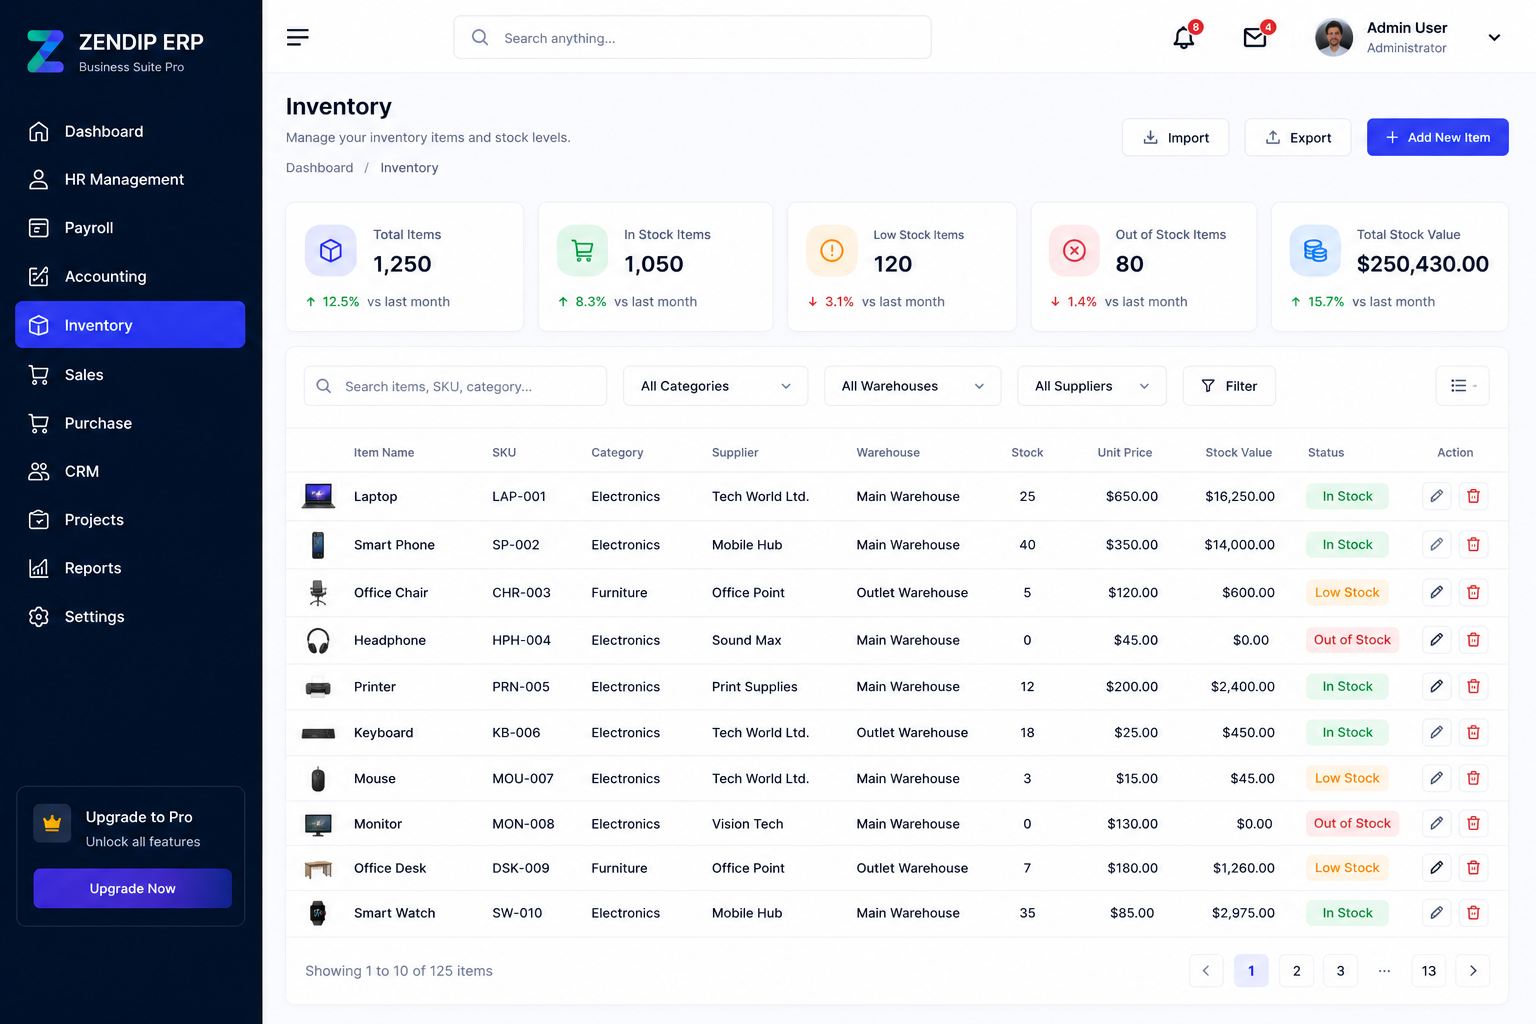Viewport: 1536px width, 1024px height.
Task: Delete the Mouse item
Action: point(1473,778)
